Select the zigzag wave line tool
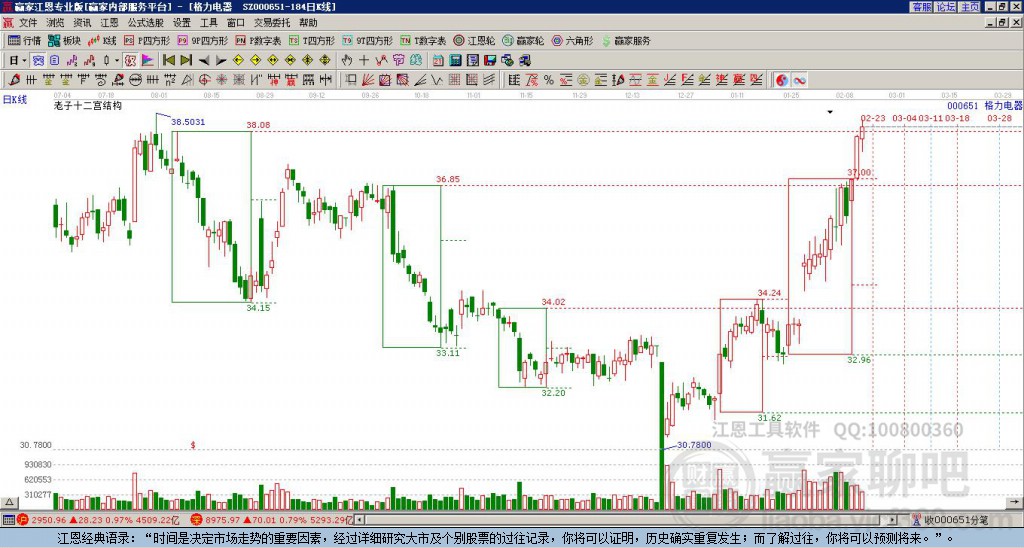Screen dimensions: 1024x548 click(x=436, y=80)
